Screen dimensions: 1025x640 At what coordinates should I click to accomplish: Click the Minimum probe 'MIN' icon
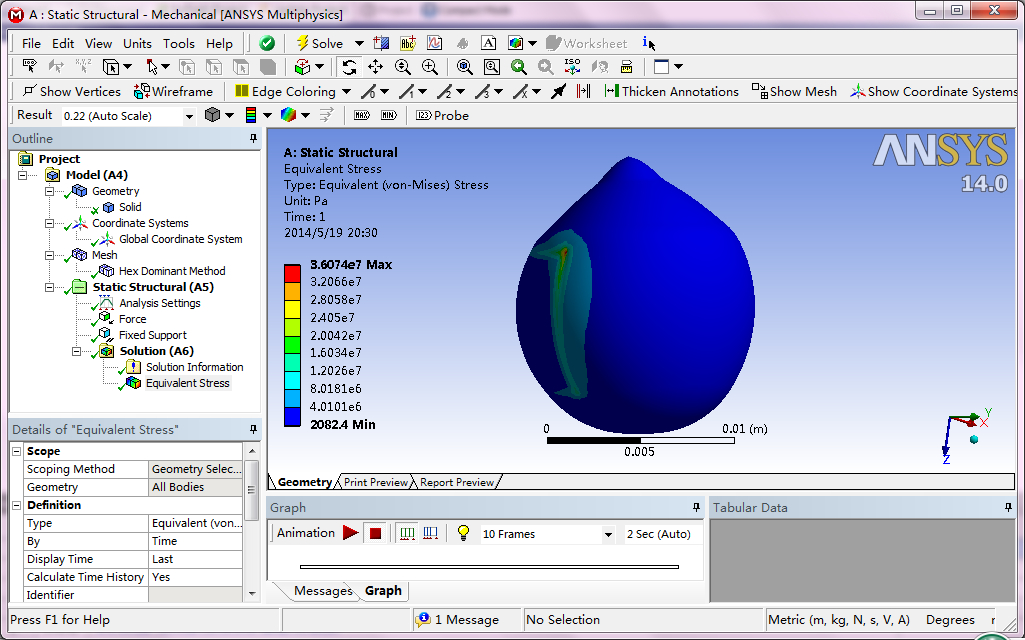click(389, 116)
